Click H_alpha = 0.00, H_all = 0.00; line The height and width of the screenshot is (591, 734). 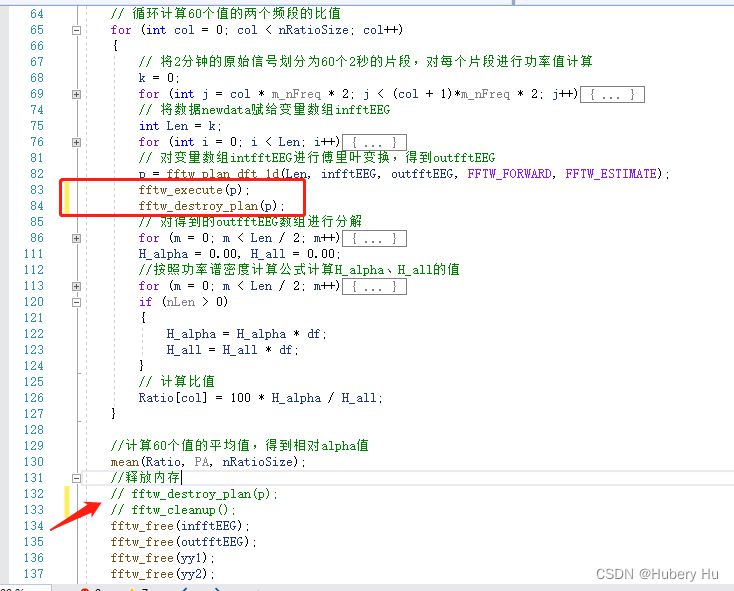[240, 254]
